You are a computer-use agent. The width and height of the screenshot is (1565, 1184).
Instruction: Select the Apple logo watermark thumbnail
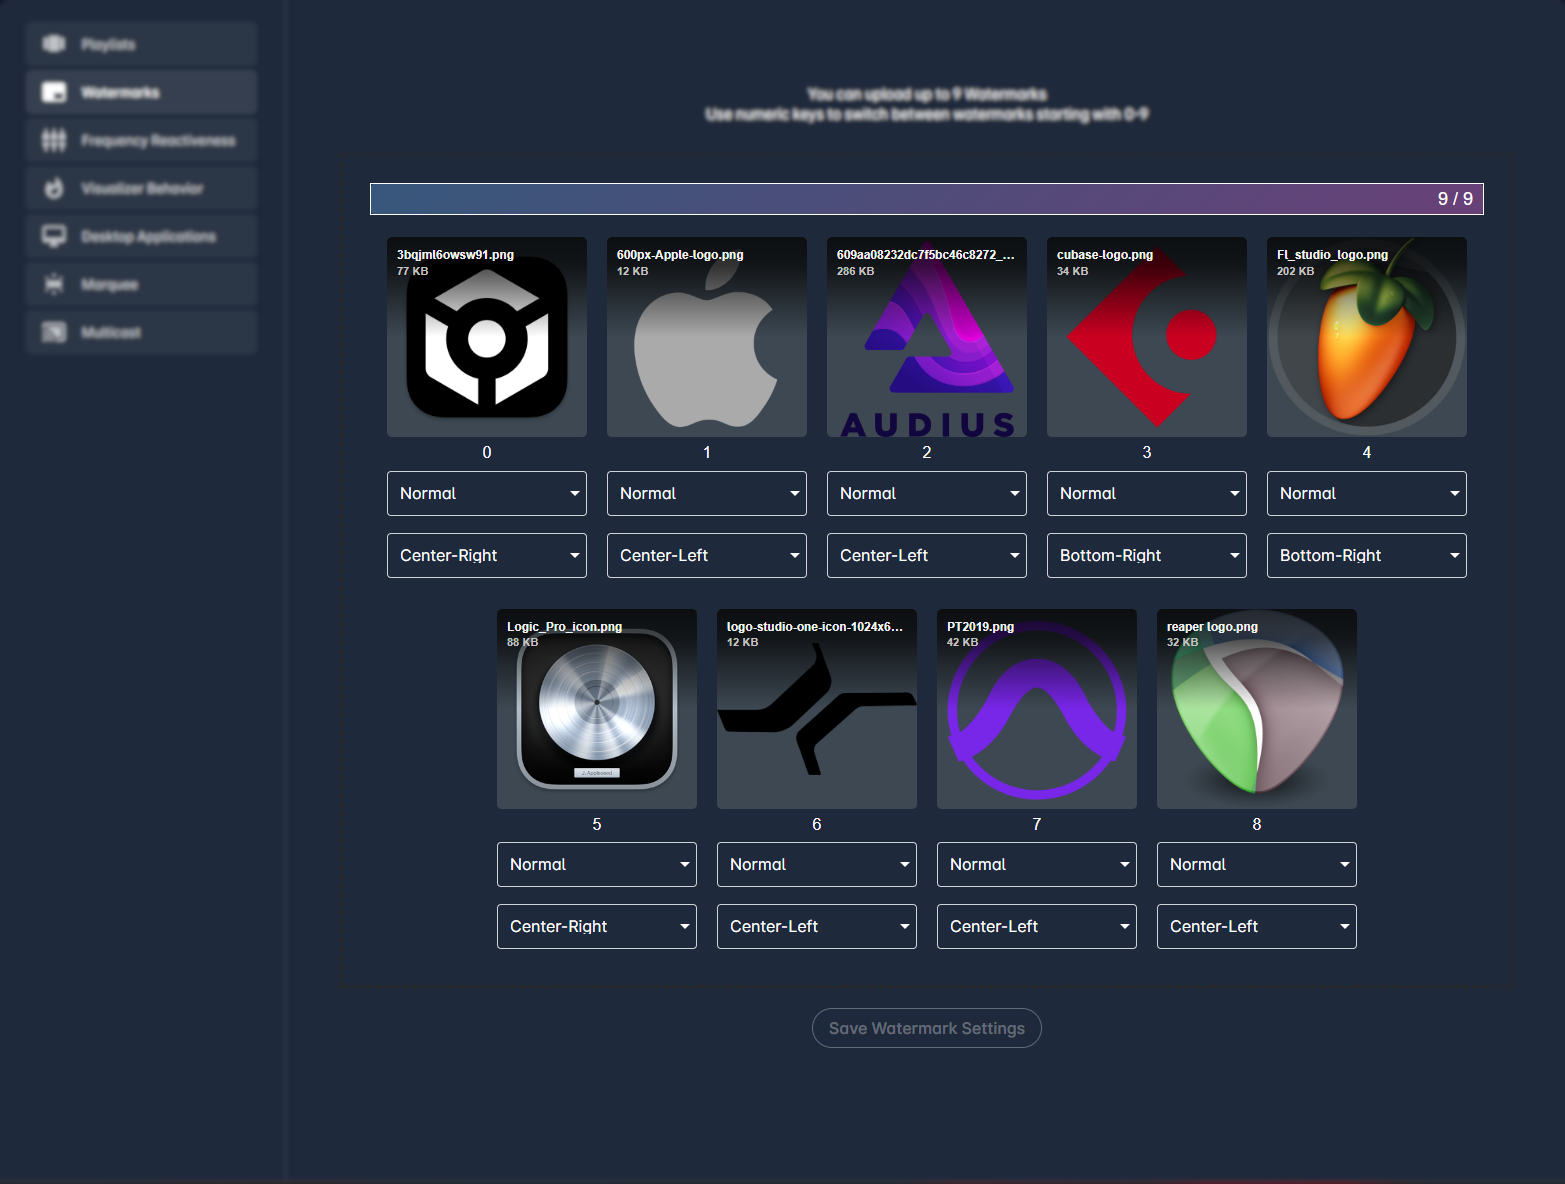pos(706,337)
